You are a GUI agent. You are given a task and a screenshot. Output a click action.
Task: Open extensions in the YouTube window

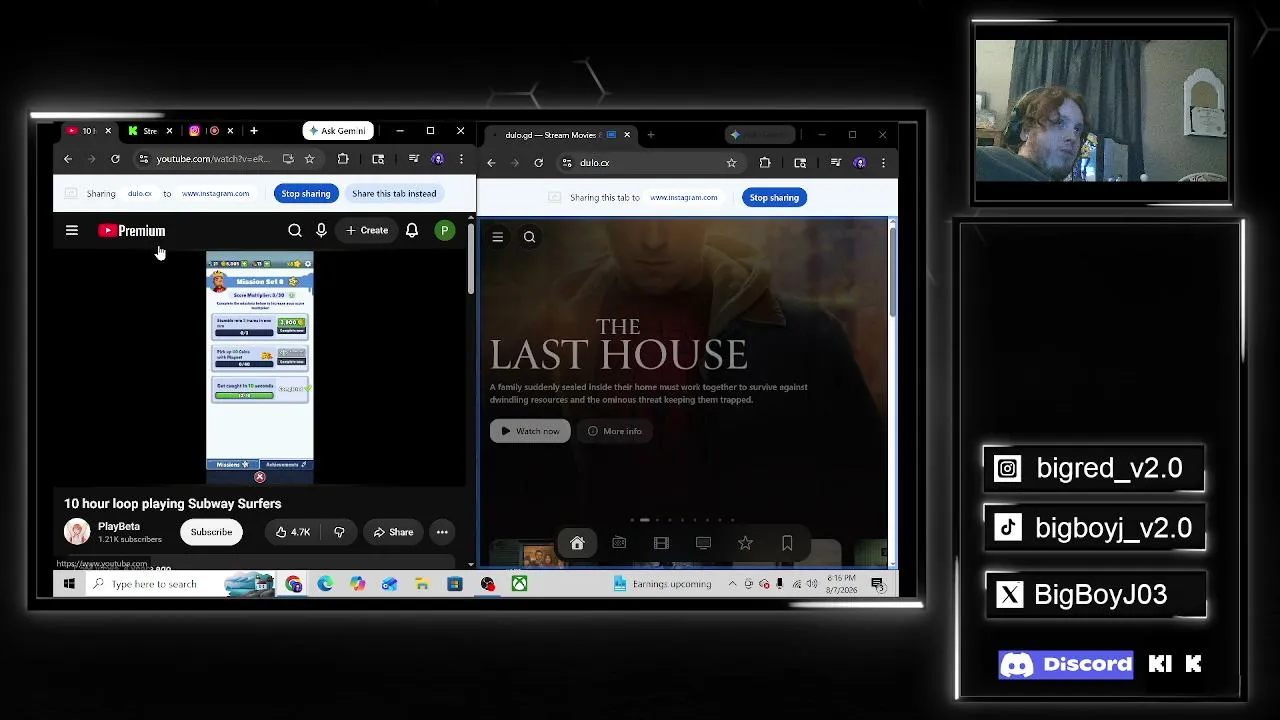click(343, 159)
